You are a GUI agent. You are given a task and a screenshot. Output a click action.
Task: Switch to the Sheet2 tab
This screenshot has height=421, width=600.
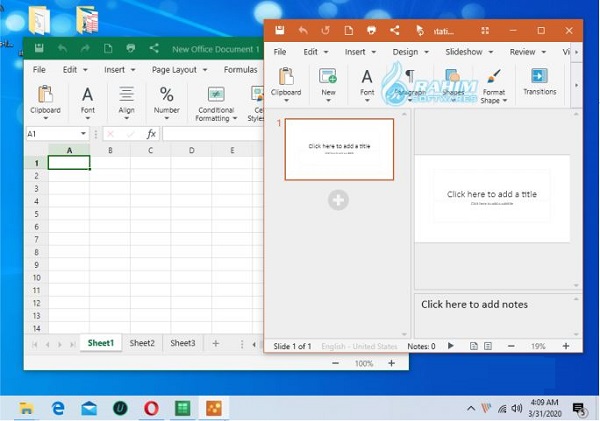pyautogui.click(x=142, y=343)
